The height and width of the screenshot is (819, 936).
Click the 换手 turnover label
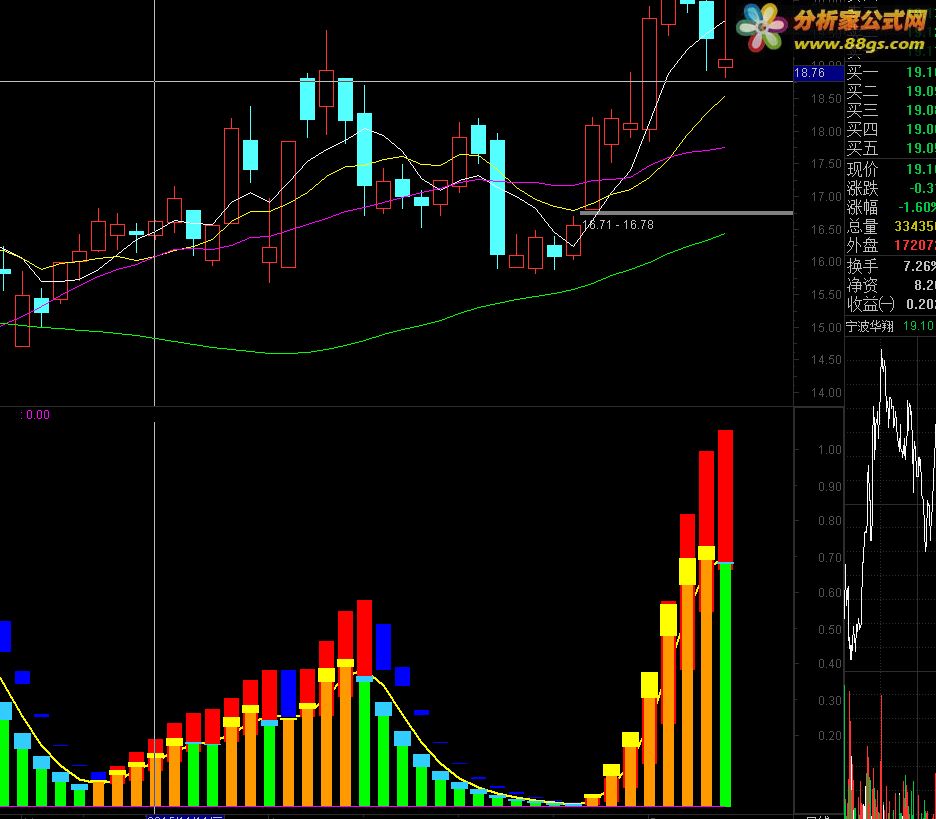point(862,266)
